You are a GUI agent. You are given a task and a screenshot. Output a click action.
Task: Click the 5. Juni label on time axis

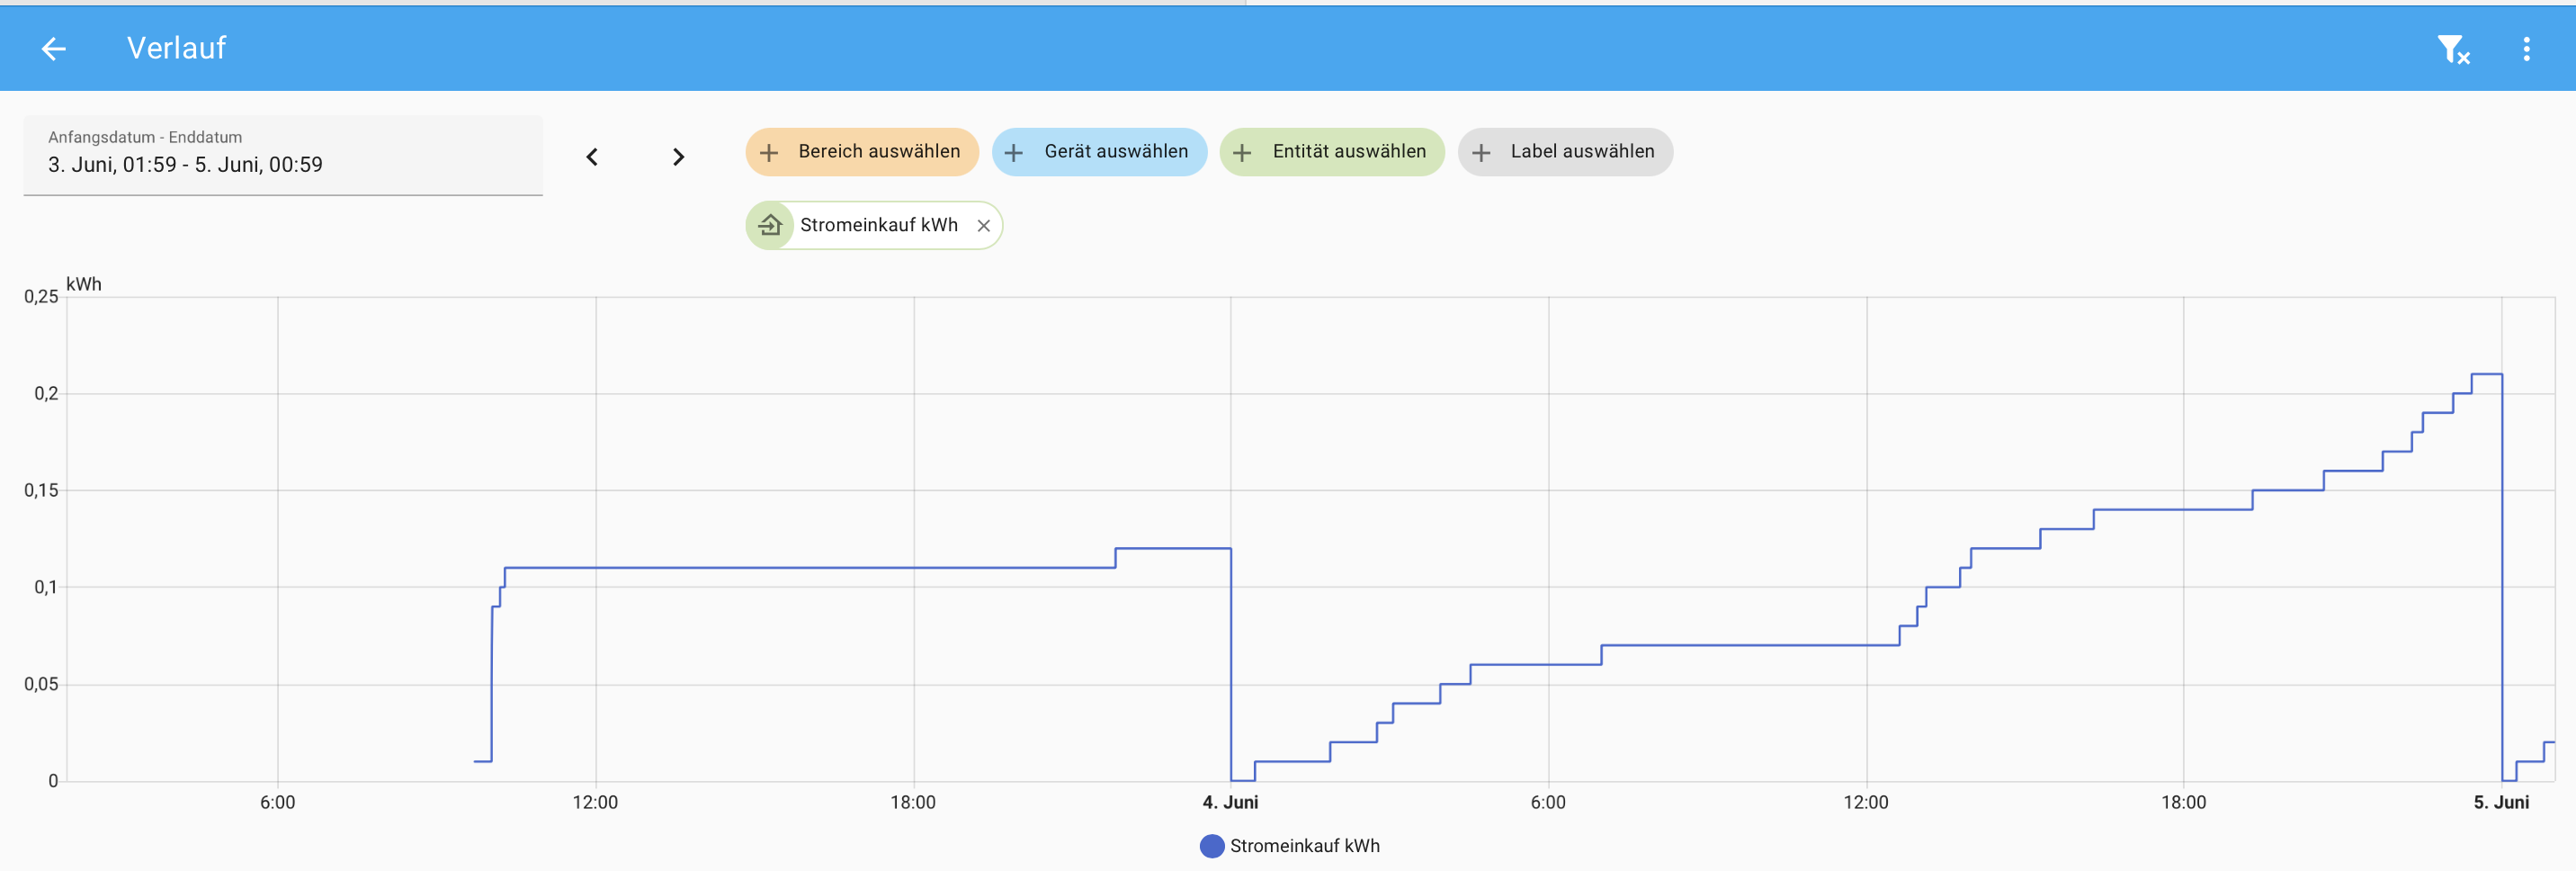pyautogui.click(x=2500, y=802)
